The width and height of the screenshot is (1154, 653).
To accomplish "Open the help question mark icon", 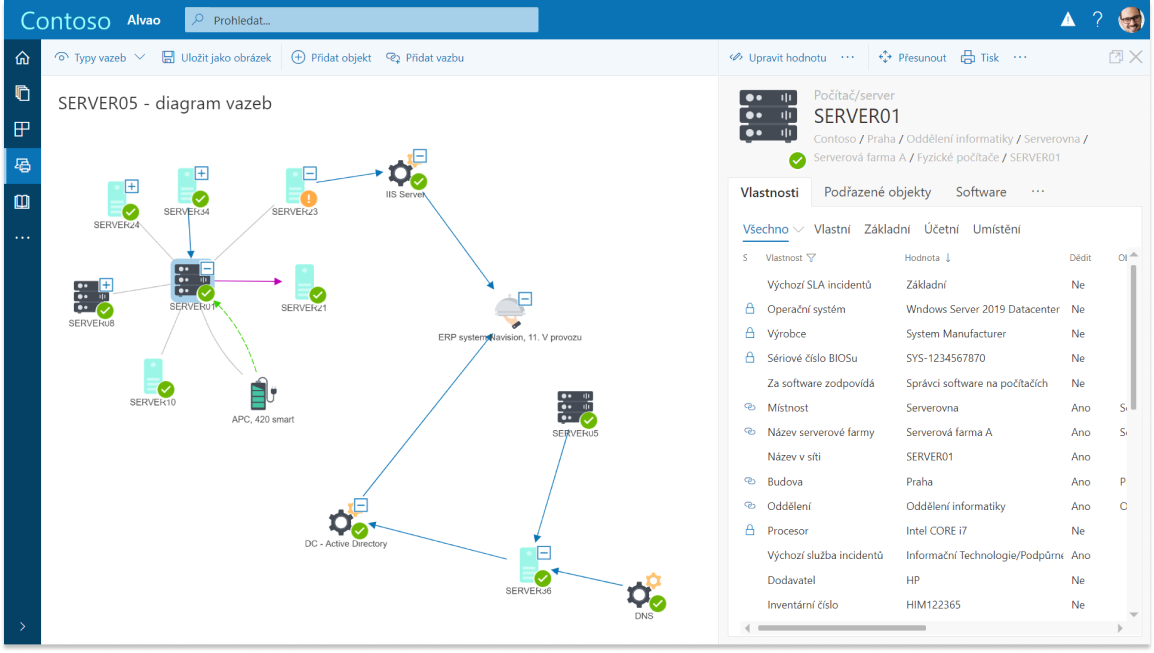I will [x=1097, y=19].
